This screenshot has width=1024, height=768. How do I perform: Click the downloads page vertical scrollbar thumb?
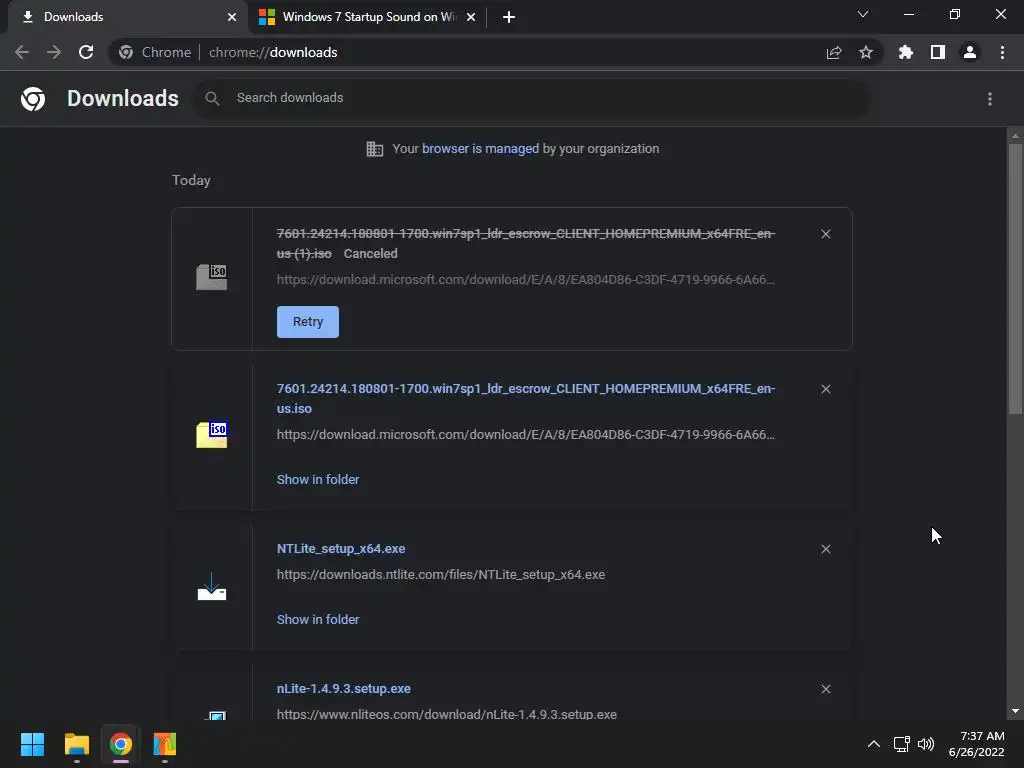tap(1015, 279)
